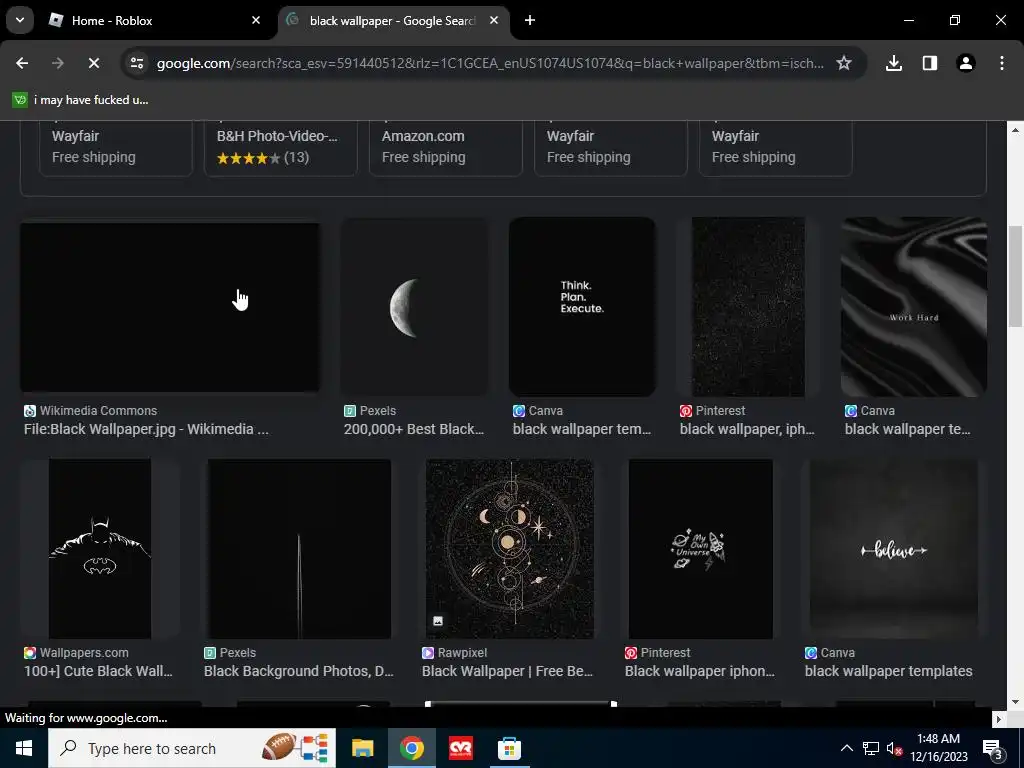Open the B&H Photo-Video shopping card
1024x768 pixels.
pos(281,148)
